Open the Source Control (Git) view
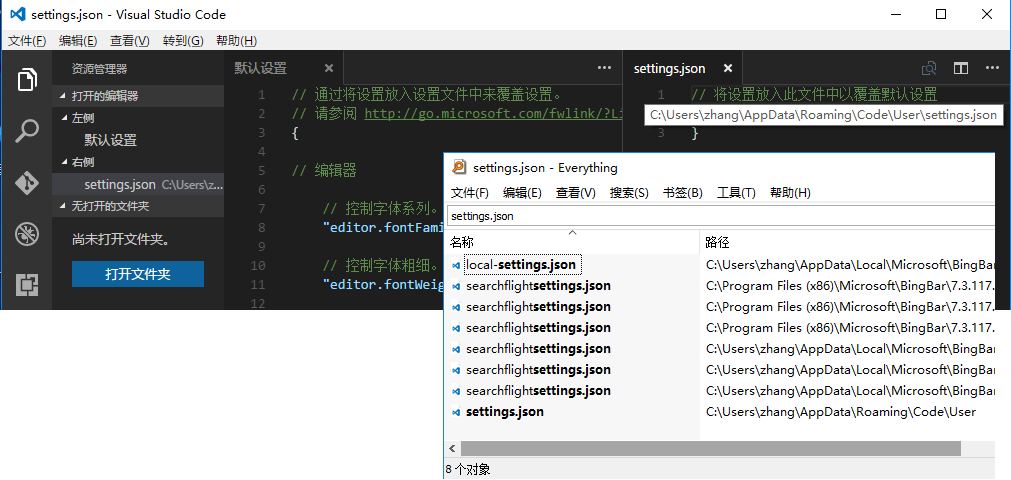Viewport: 1011px width, 480px height. coord(26,183)
